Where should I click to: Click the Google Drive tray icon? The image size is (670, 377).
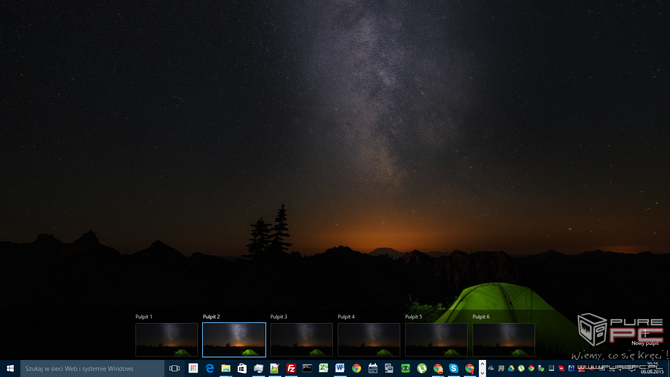click(511, 368)
